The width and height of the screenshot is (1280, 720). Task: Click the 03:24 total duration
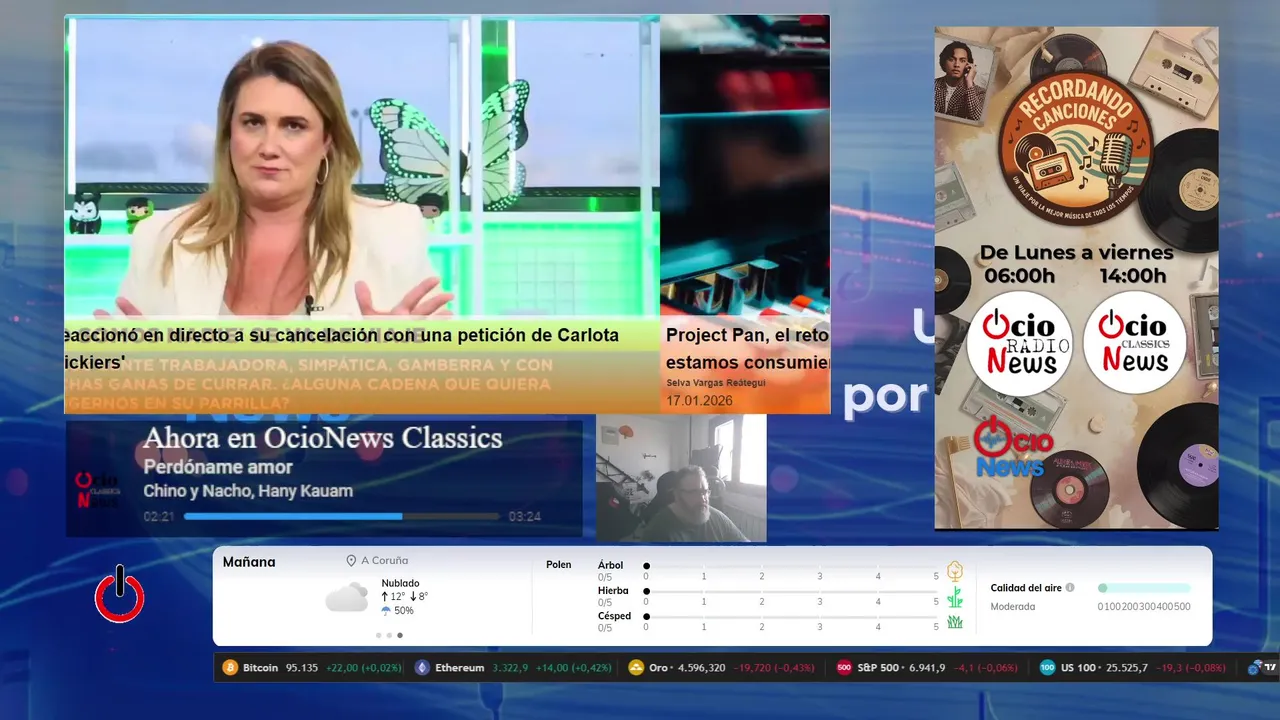tap(525, 517)
